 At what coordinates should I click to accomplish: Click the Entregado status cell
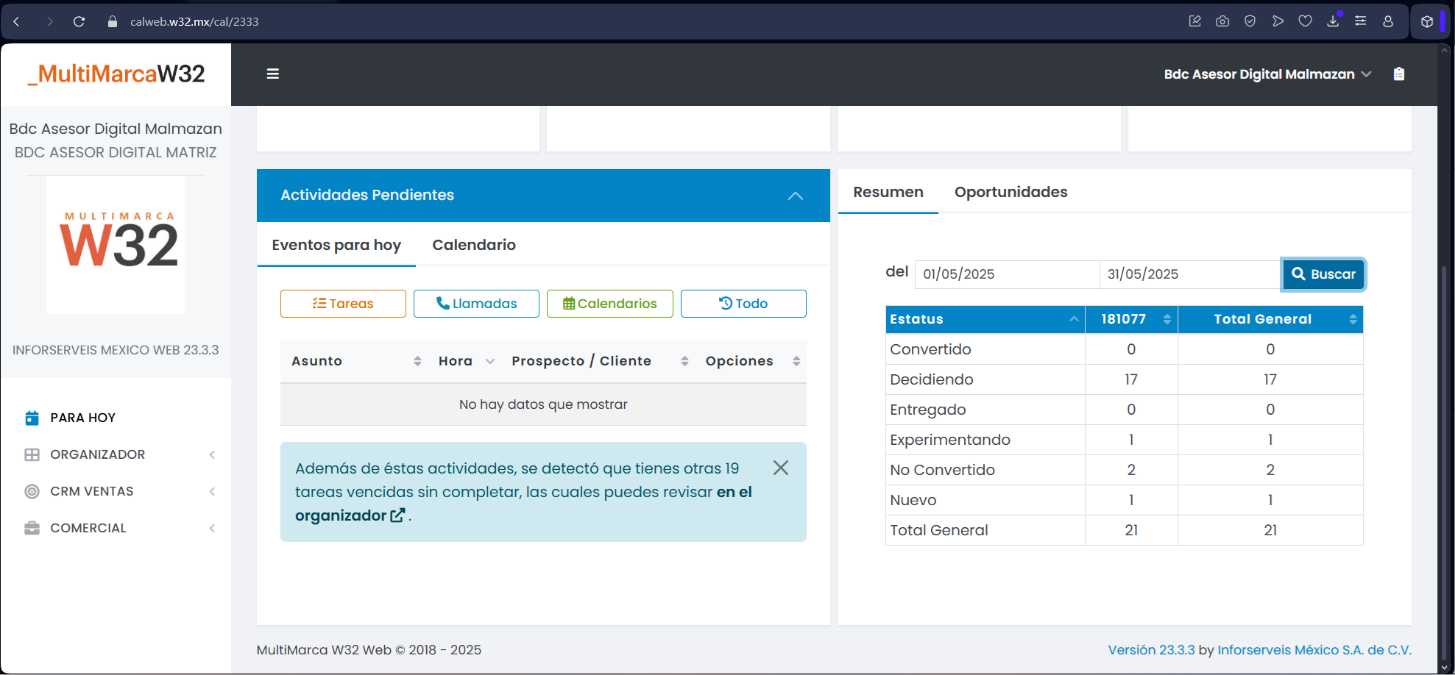coord(985,410)
